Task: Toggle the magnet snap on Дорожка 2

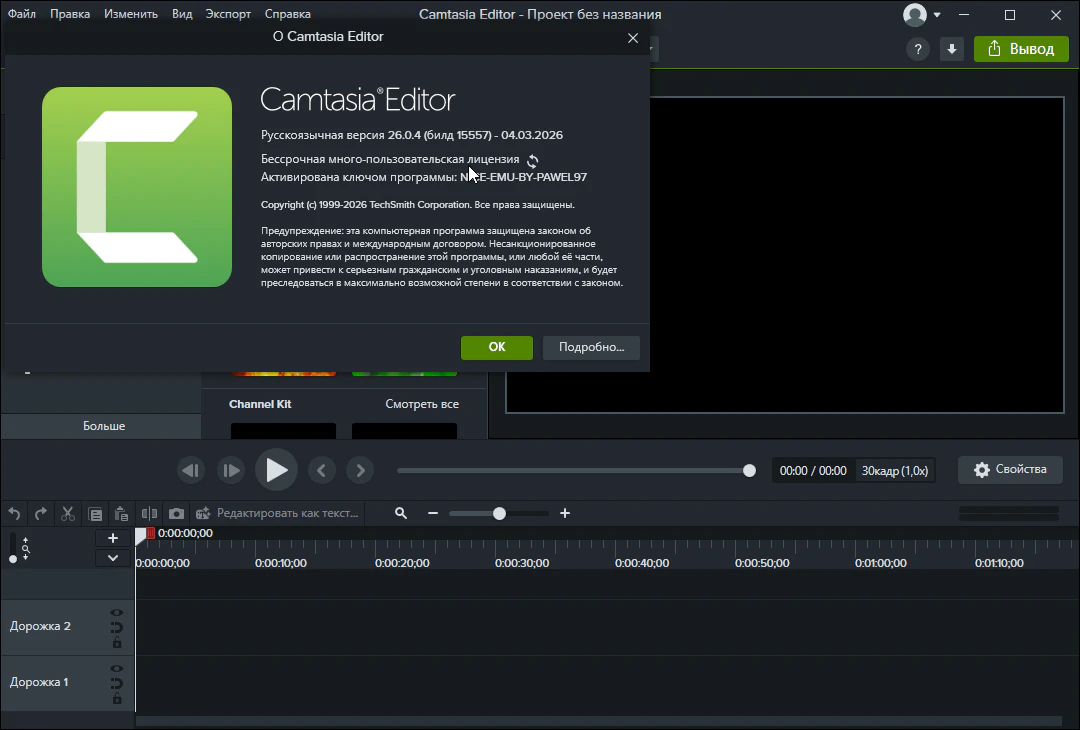Action: click(x=117, y=627)
